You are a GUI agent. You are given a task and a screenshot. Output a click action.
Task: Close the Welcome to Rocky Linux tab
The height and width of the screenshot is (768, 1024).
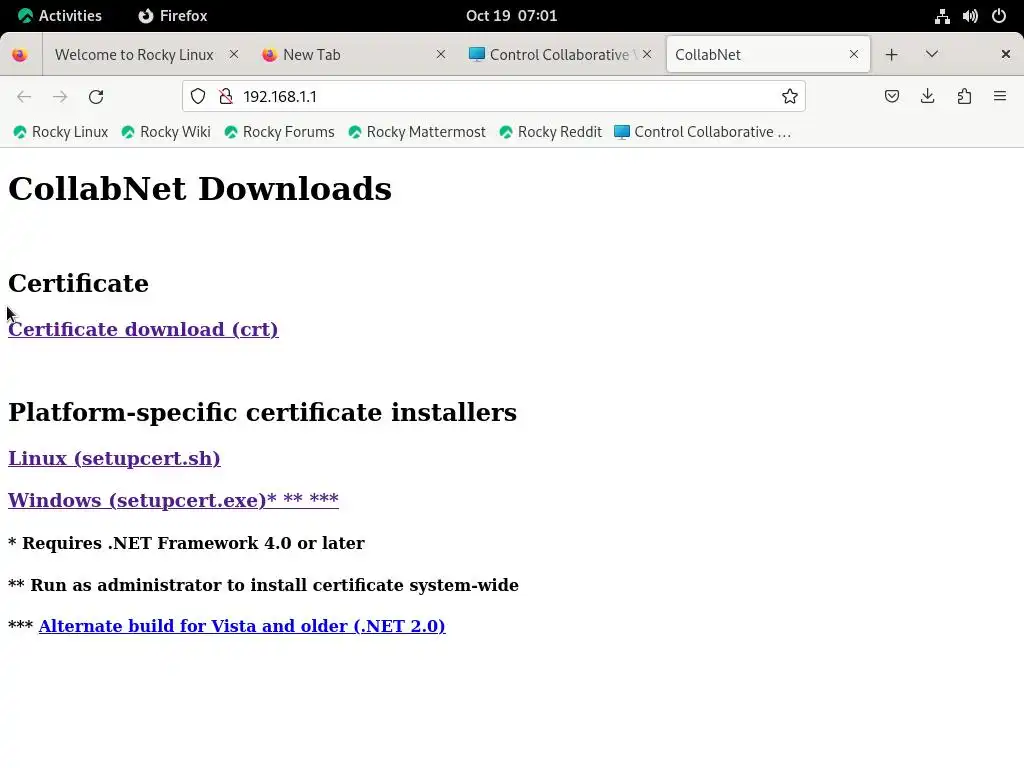pyautogui.click(x=234, y=54)
